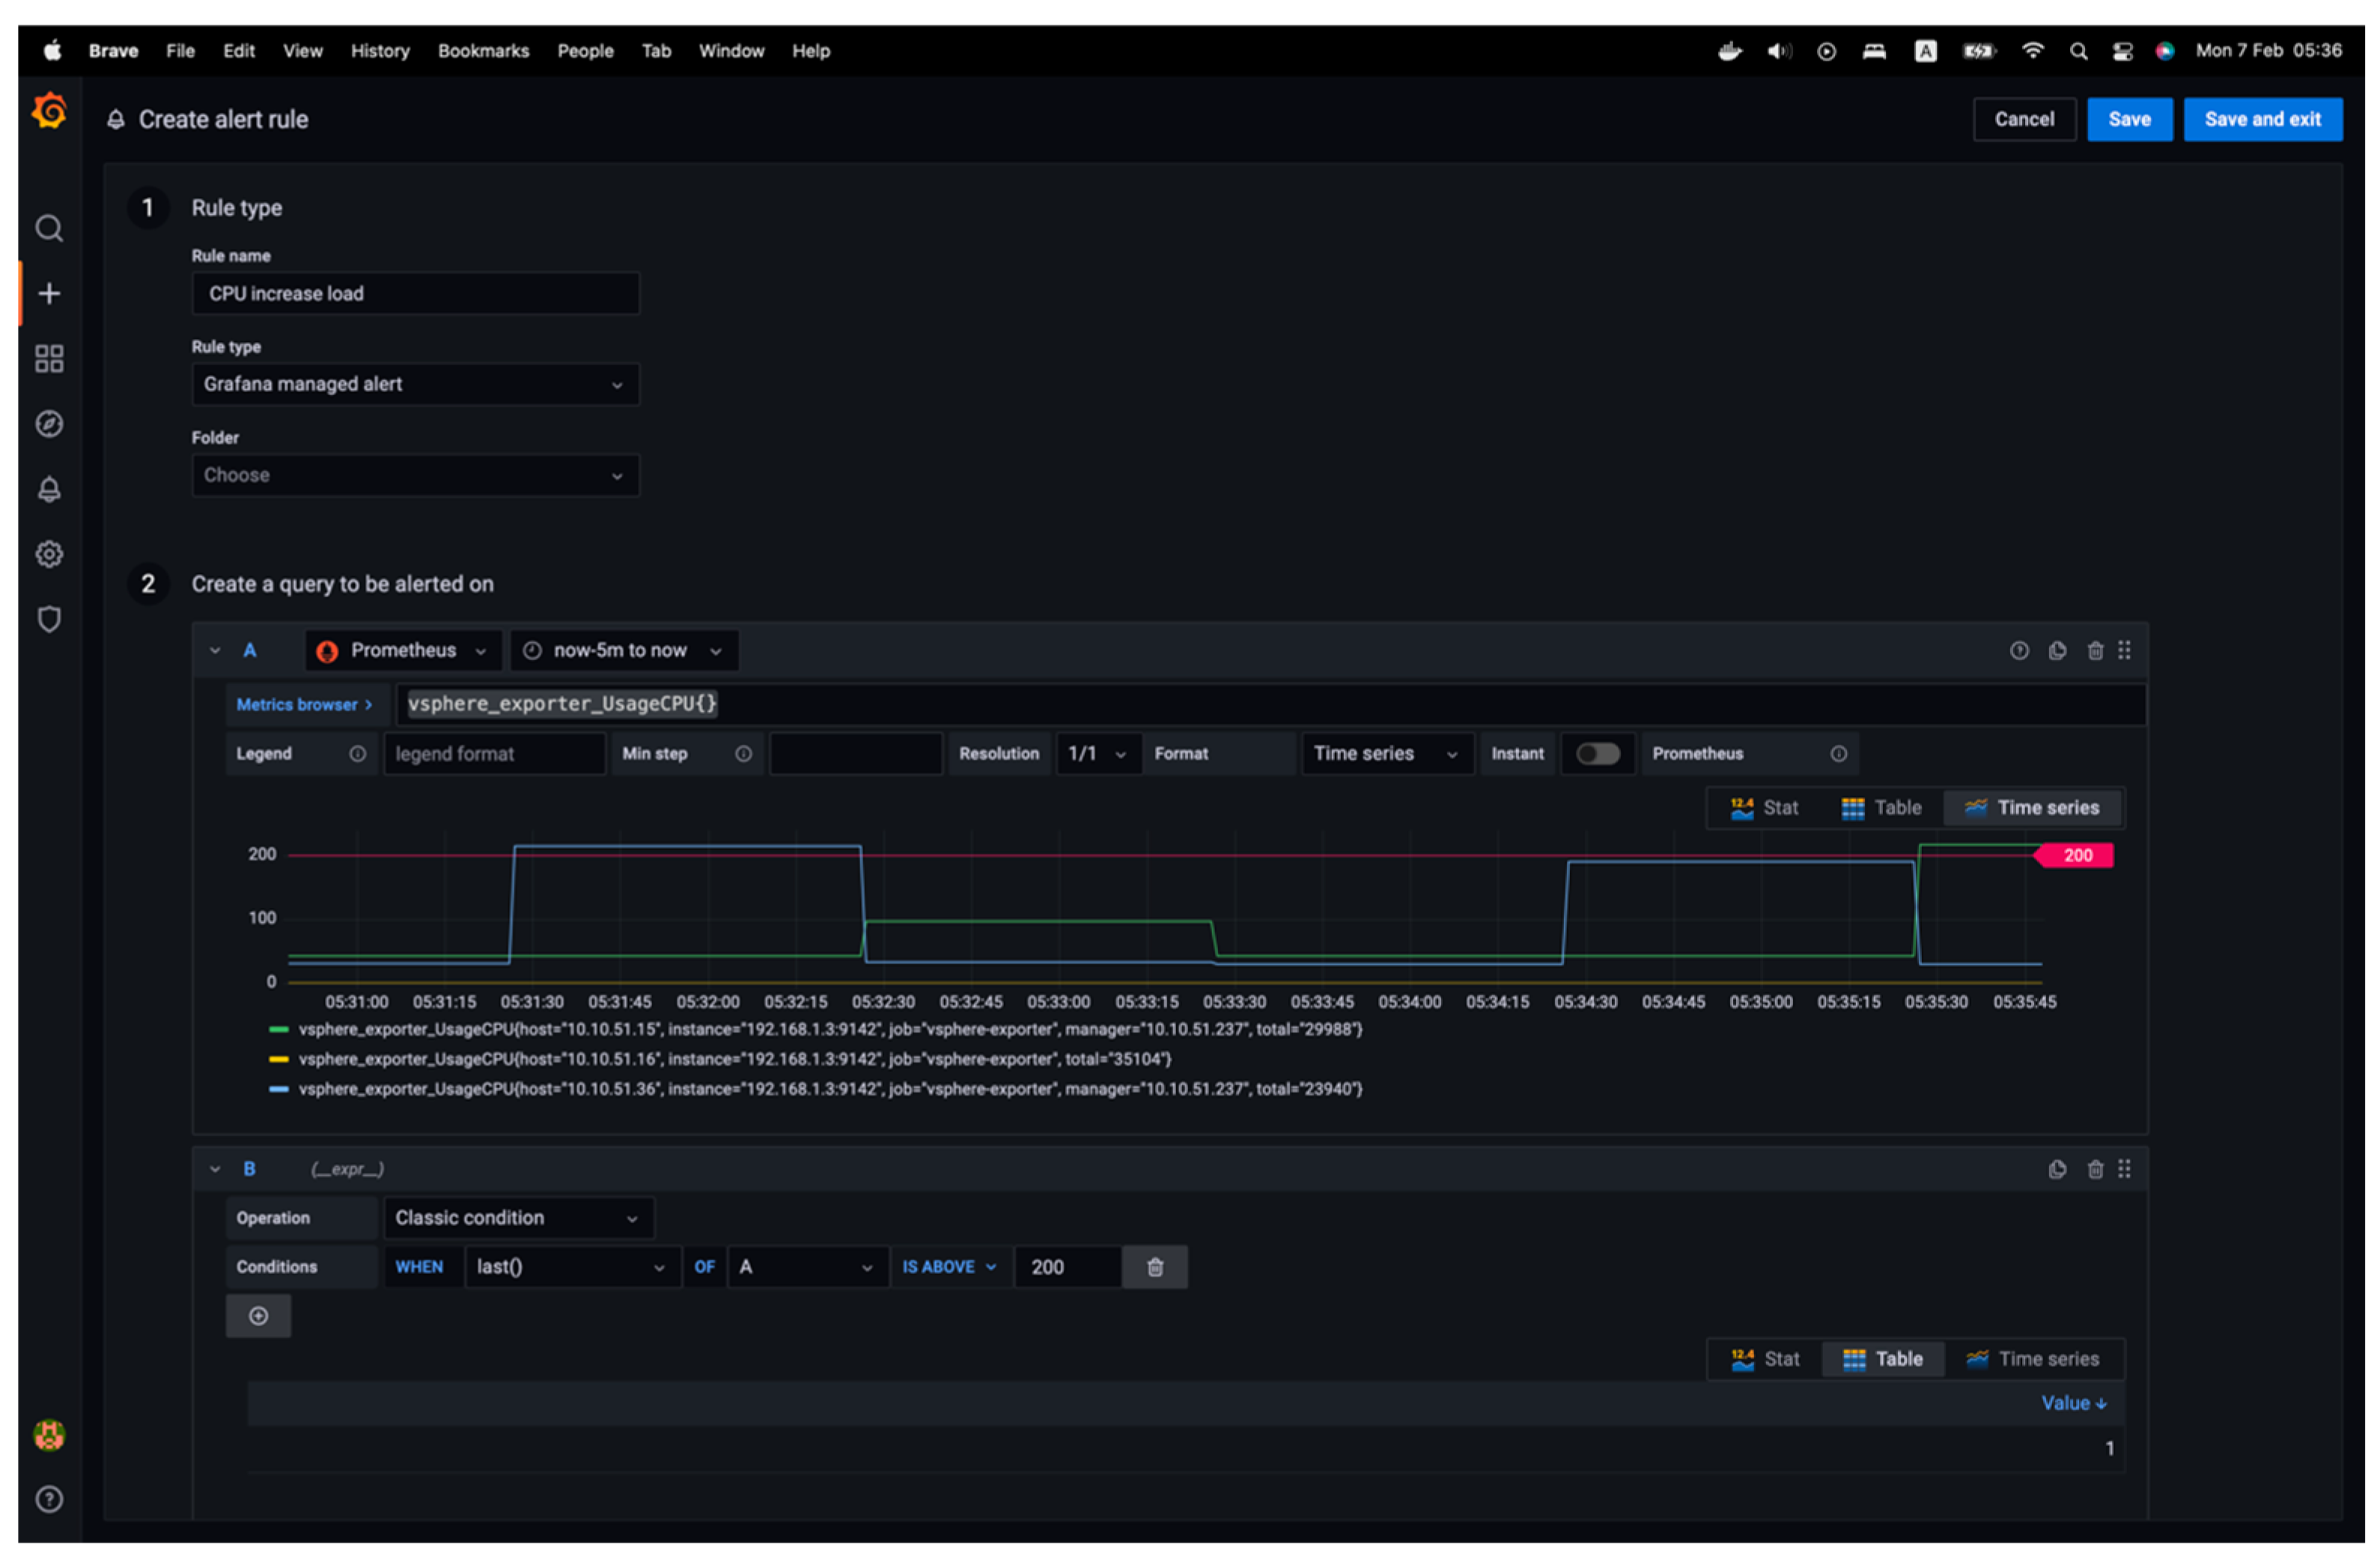Open the Explore compass icon in sidebar

tap(49, 424)
